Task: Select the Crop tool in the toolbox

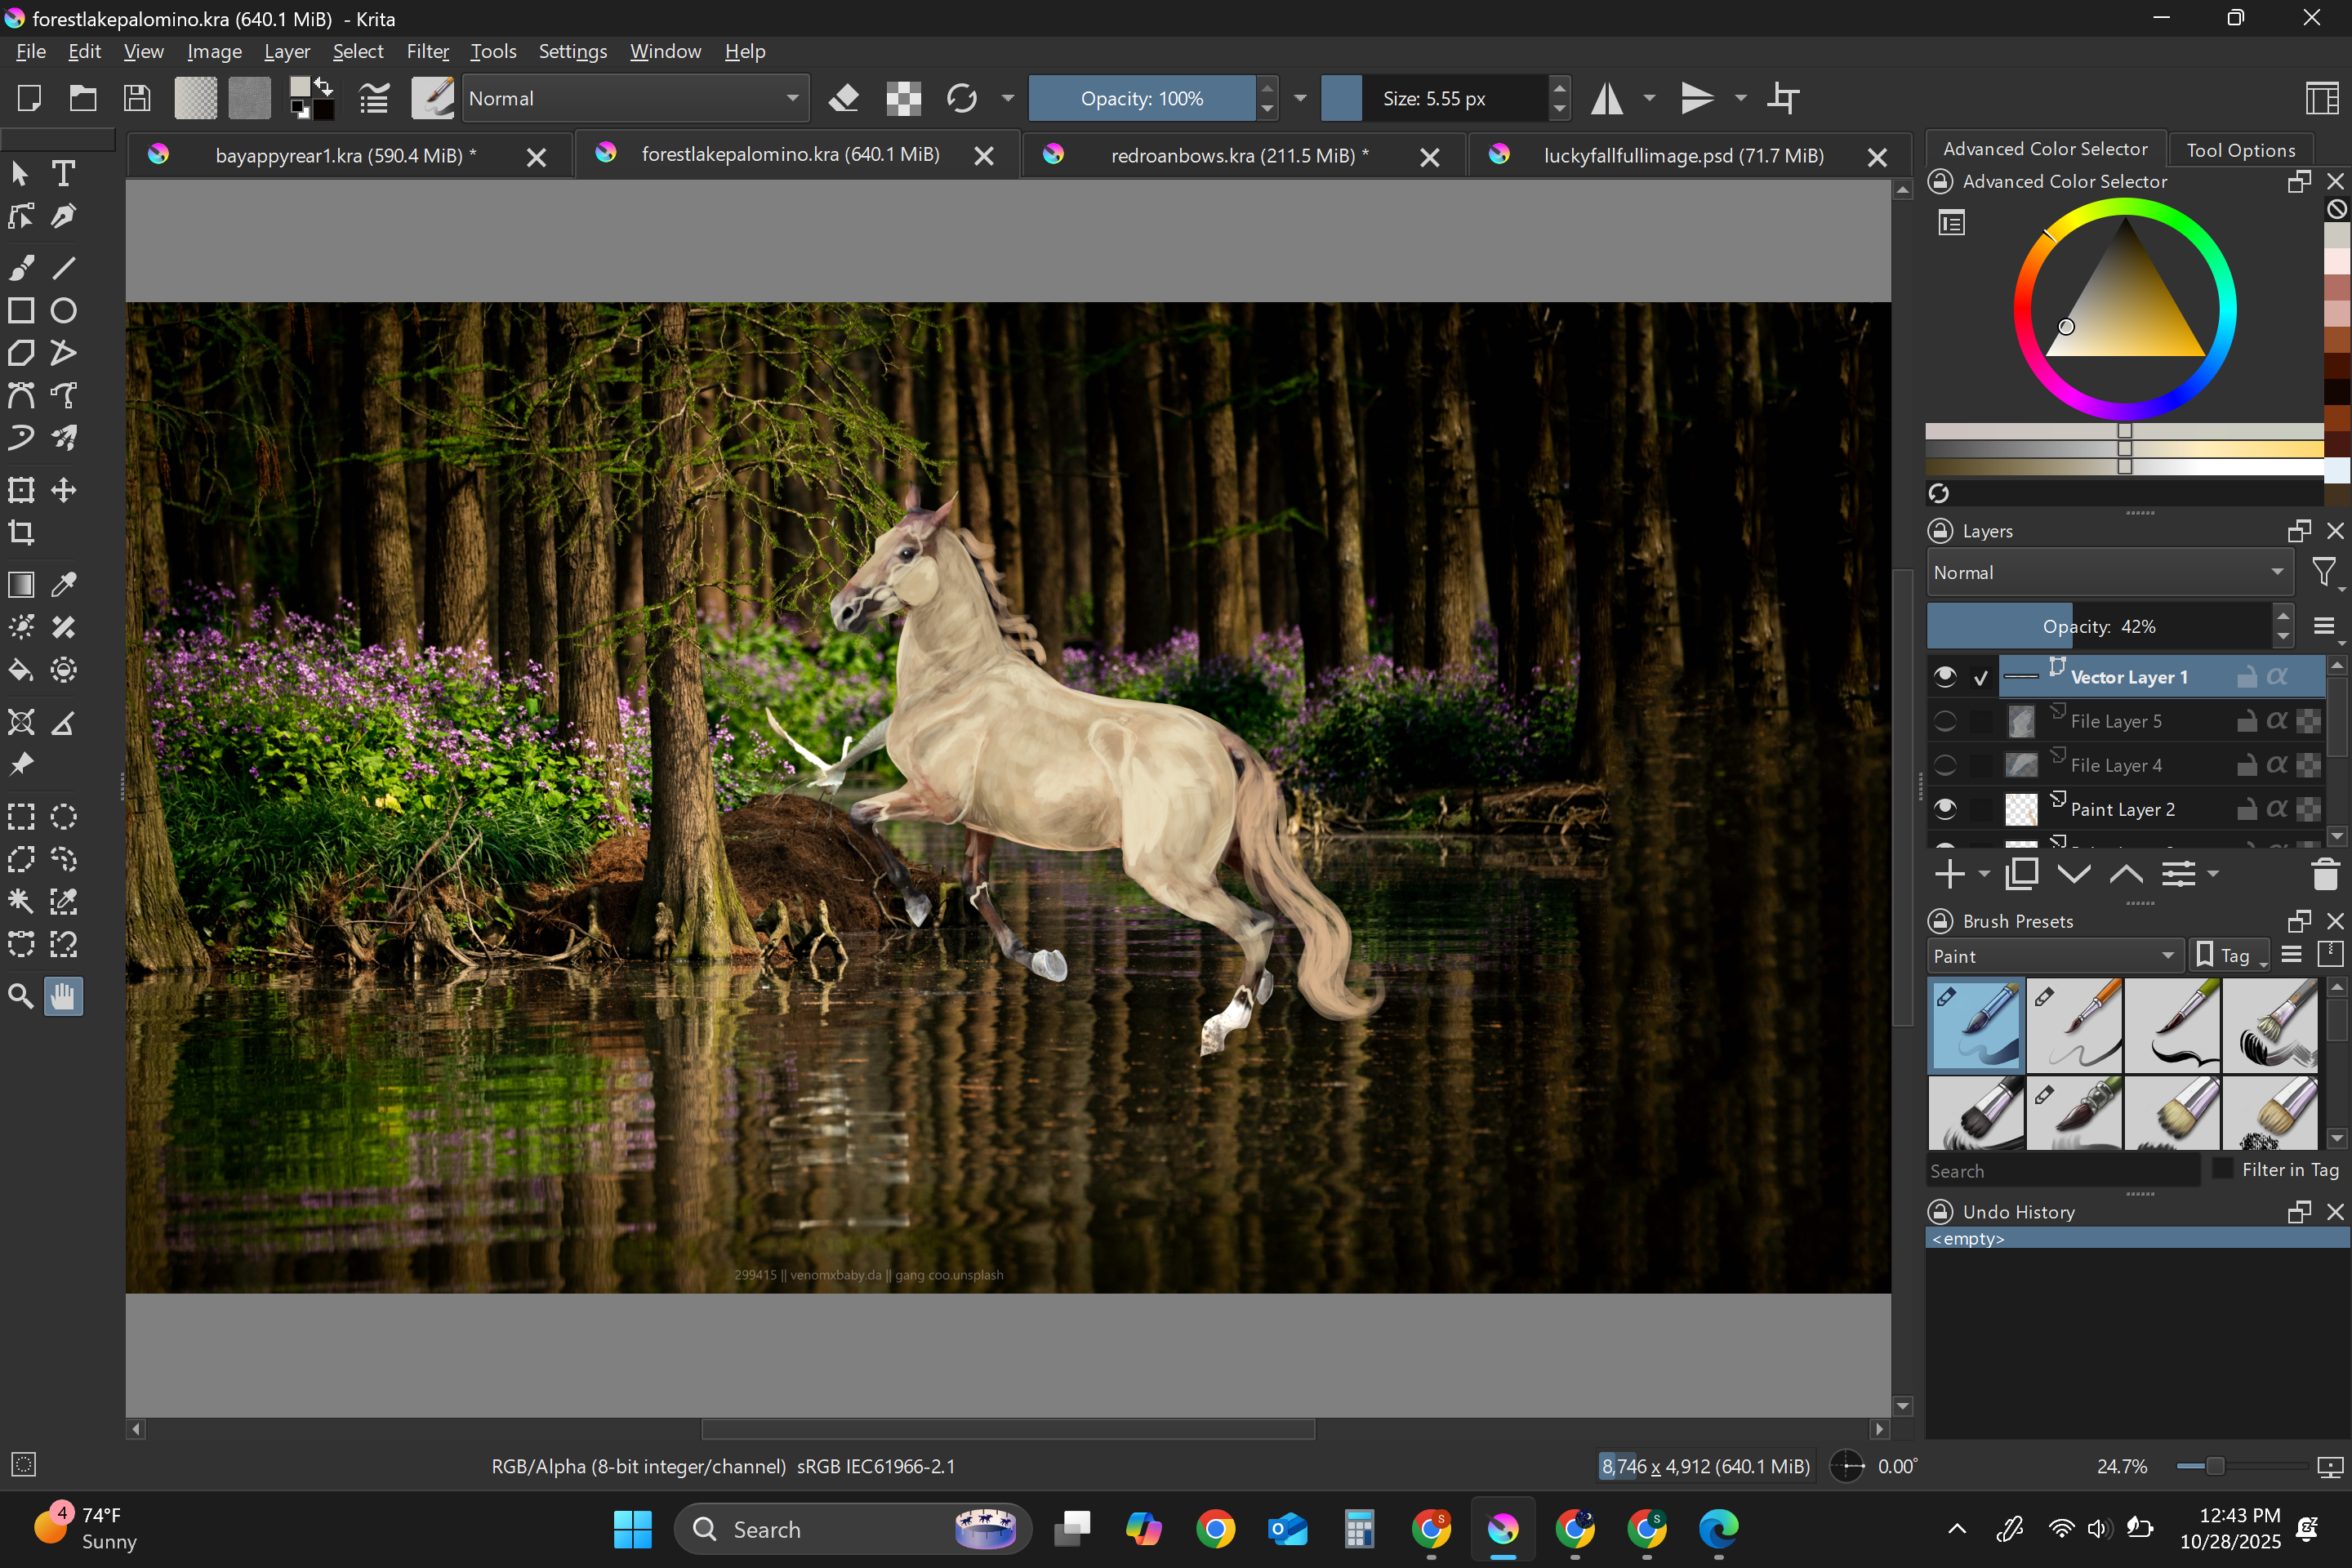Action: [x=21, y=533]
